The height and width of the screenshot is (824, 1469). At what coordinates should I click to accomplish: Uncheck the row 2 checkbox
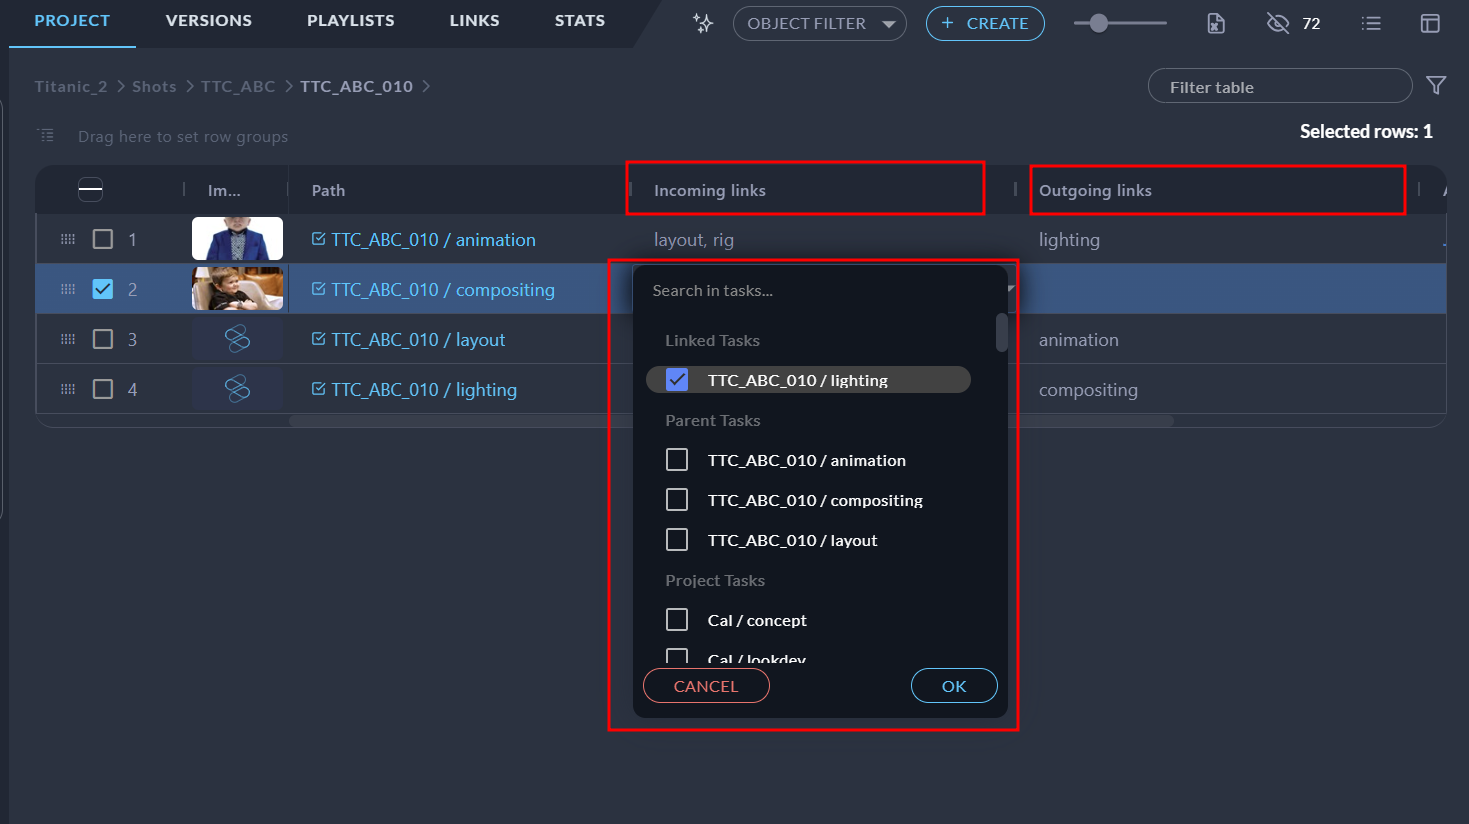(103, 289)
